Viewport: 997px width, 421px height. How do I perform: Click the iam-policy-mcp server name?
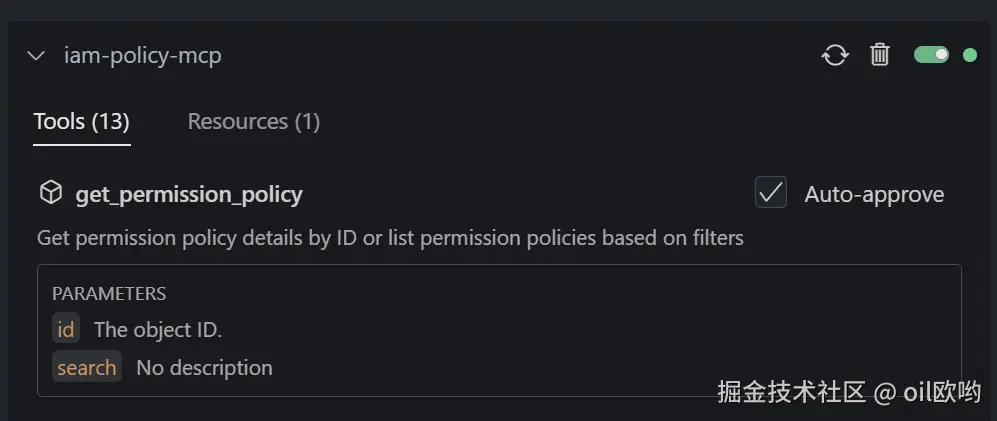click(x=142, y=56)
